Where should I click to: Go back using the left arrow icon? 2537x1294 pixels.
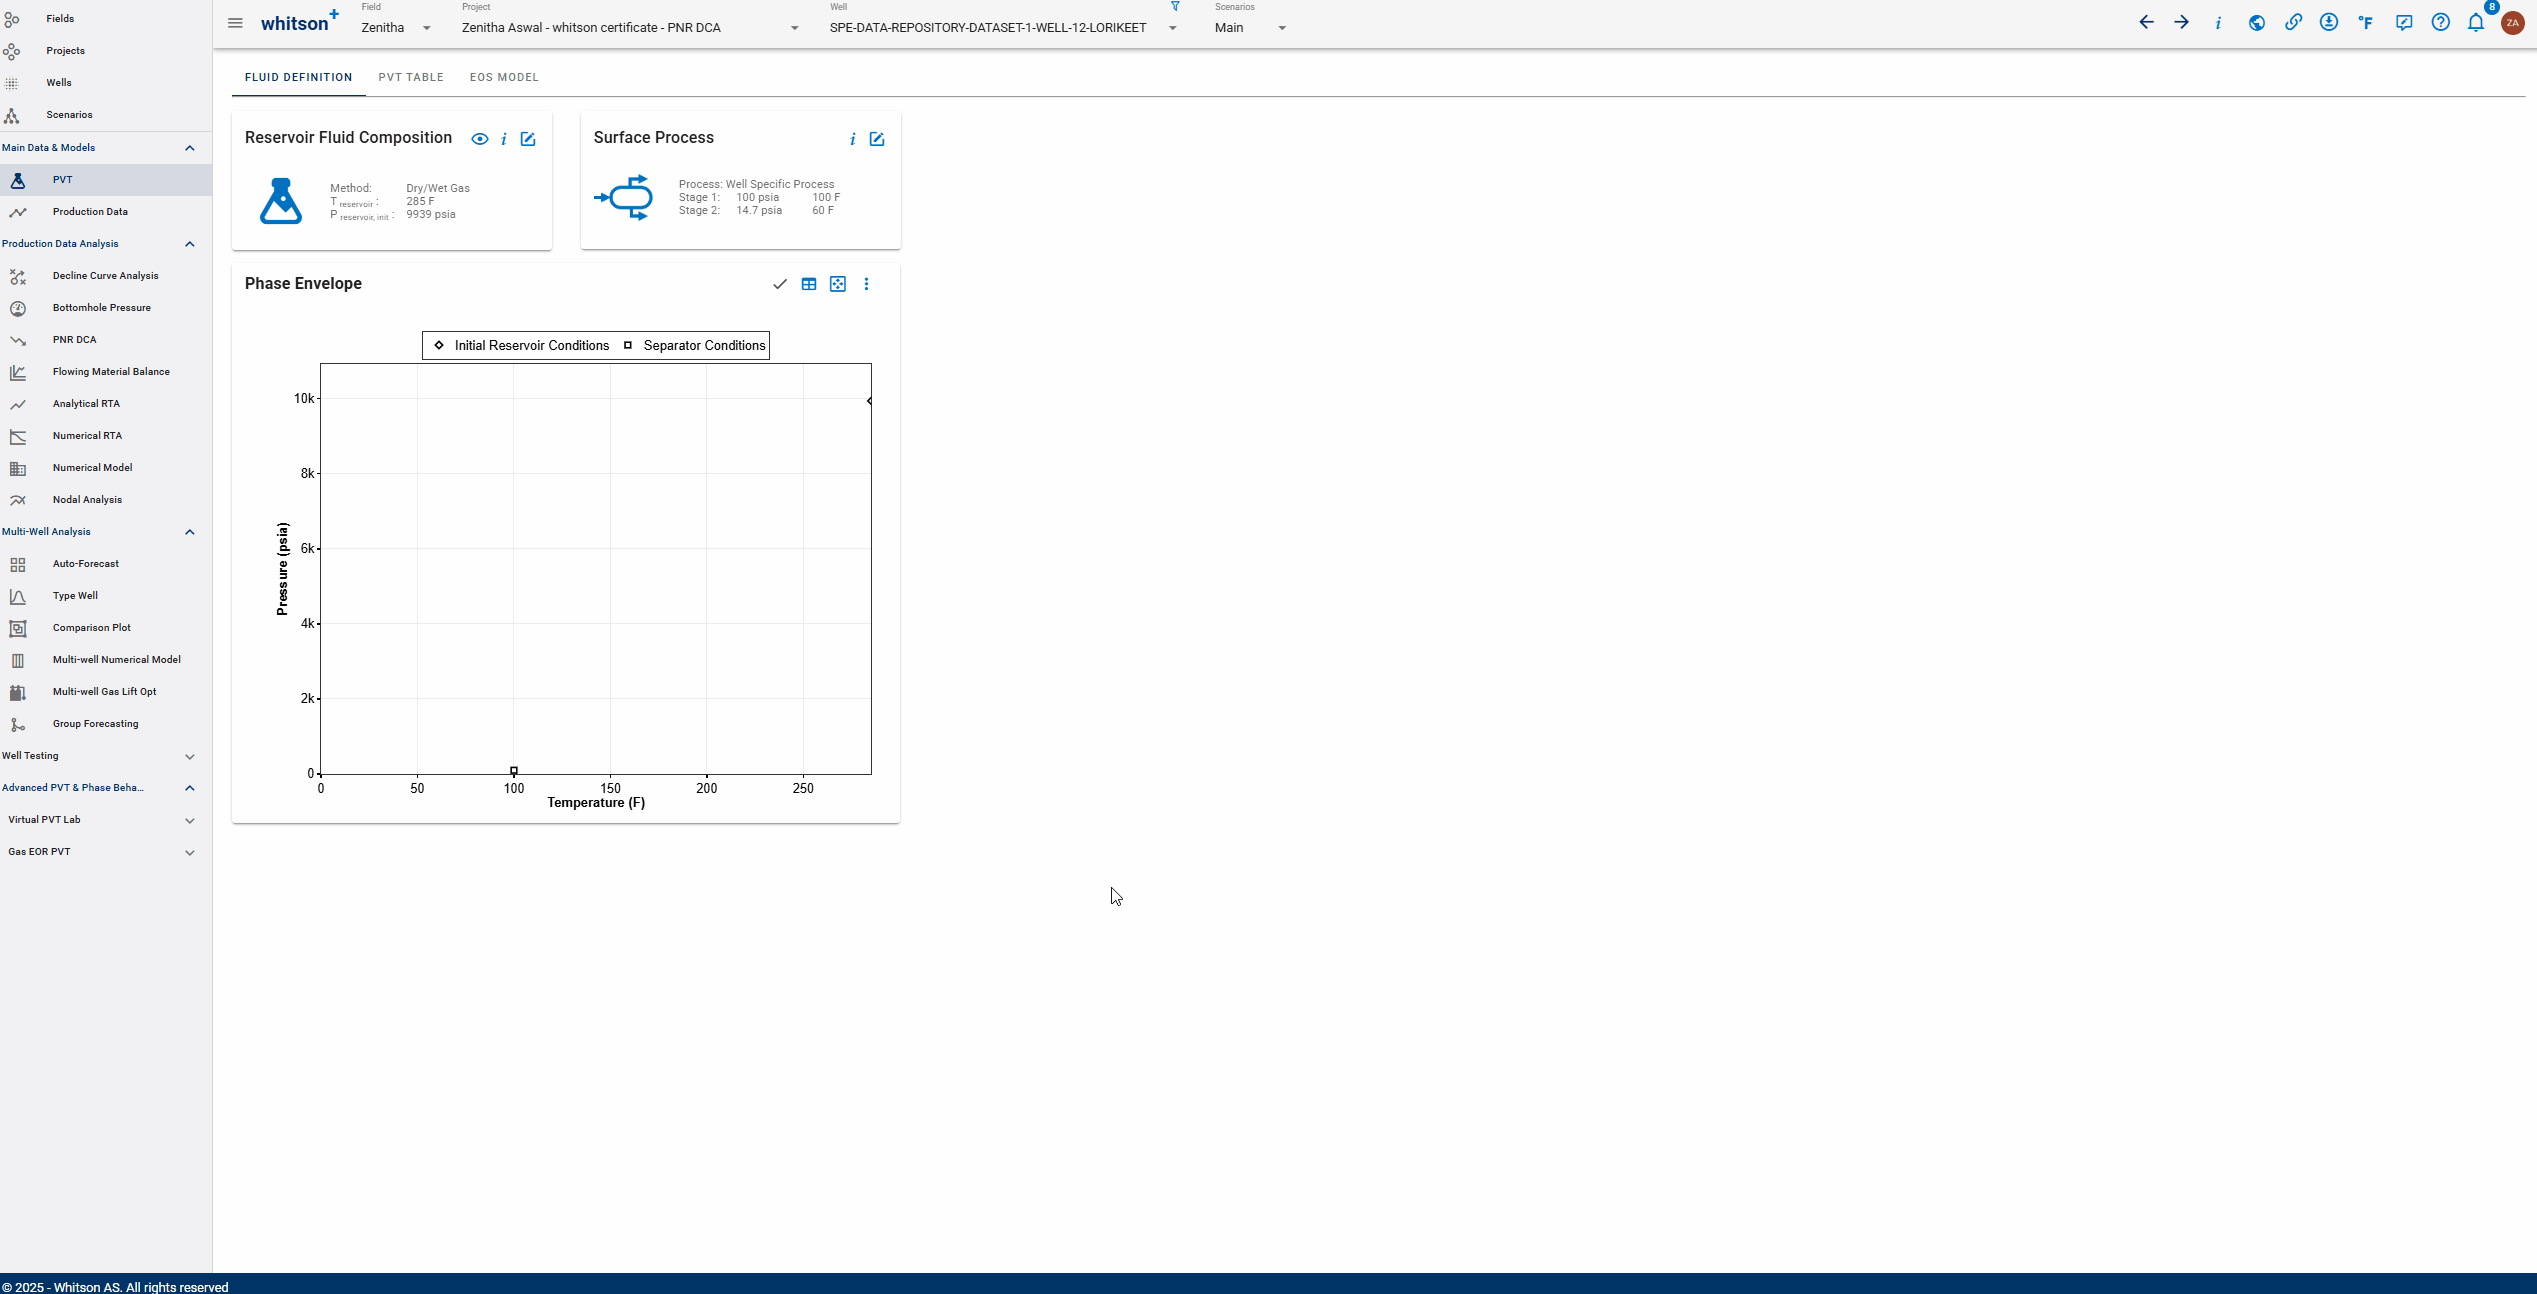pos(2146,22)
